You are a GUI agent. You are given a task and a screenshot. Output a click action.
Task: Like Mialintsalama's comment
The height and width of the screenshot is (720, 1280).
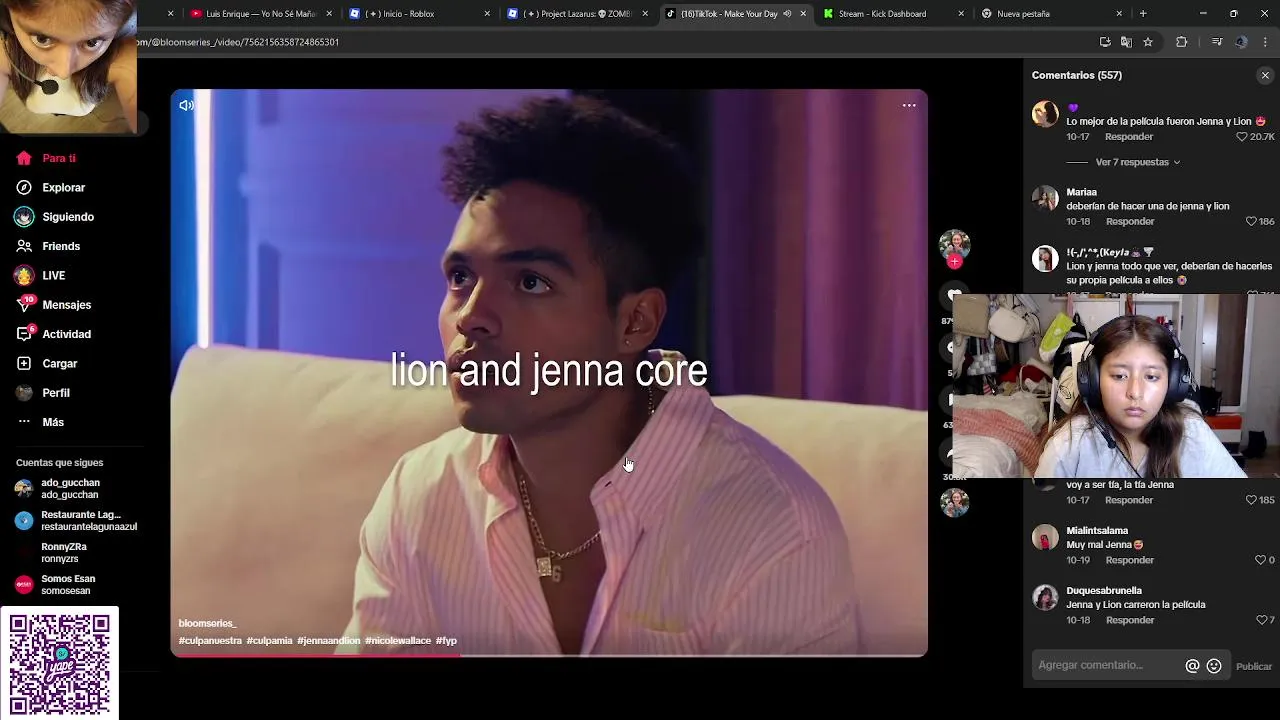point(1260,560)
